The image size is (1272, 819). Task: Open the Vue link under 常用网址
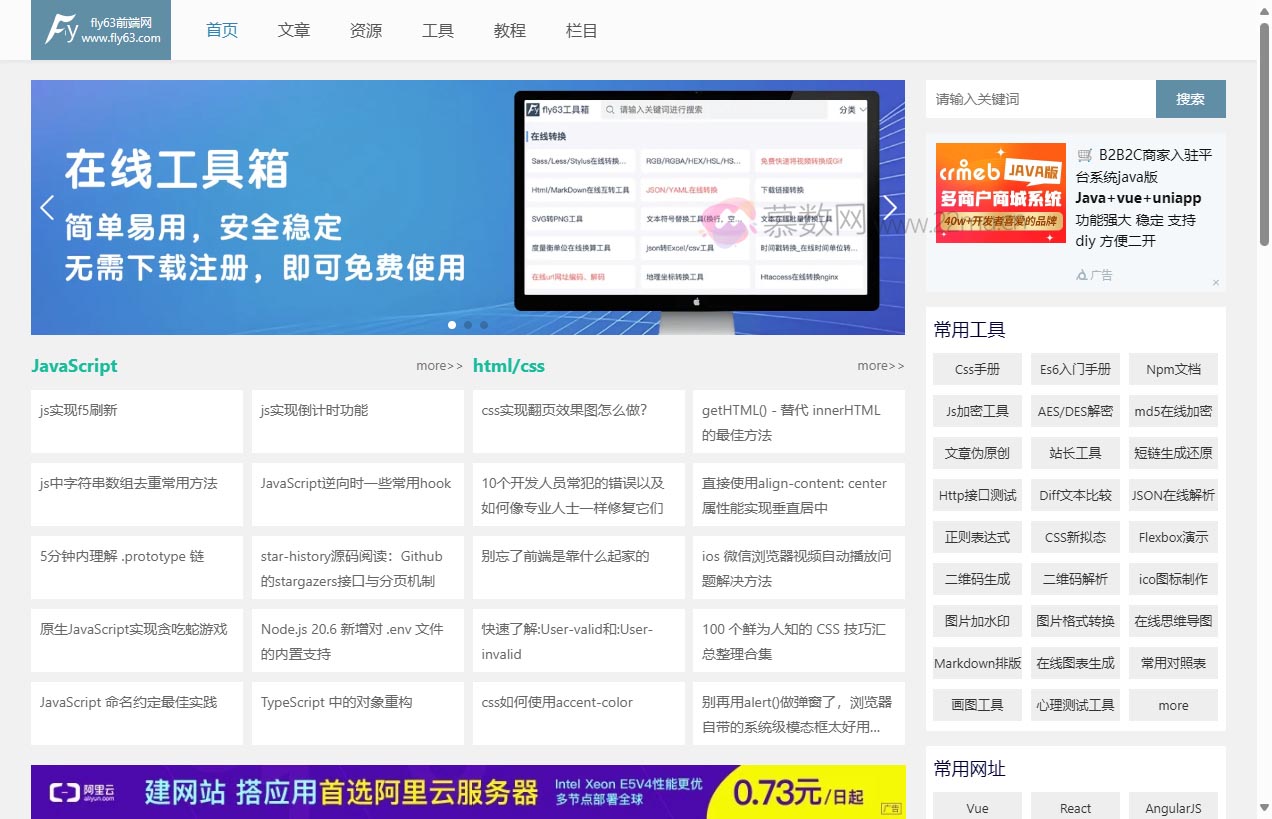point(977,808)
